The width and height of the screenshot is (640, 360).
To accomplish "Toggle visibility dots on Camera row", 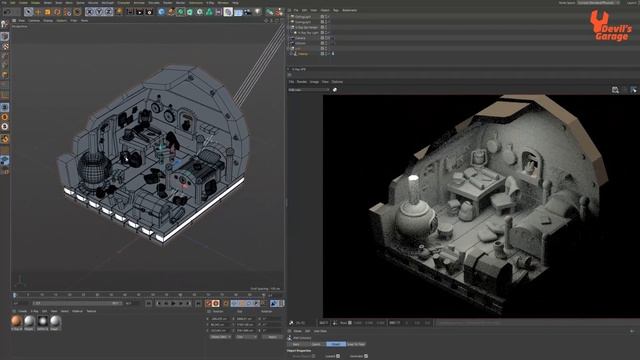I will 327,38.
